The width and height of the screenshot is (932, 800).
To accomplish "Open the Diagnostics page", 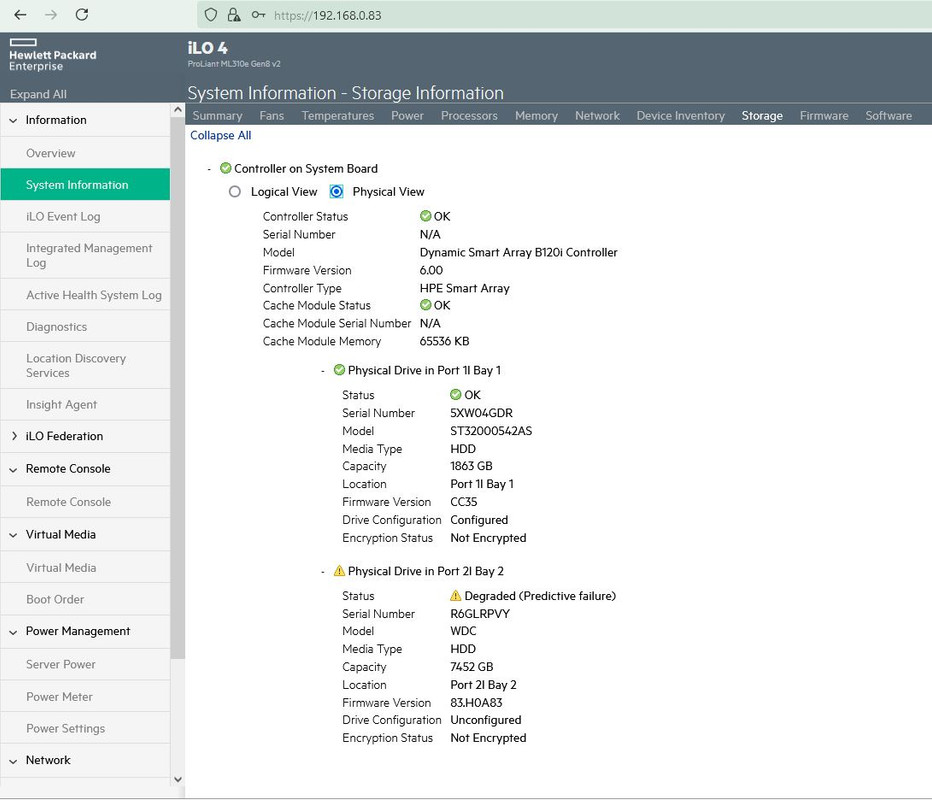I will (85, 326).
